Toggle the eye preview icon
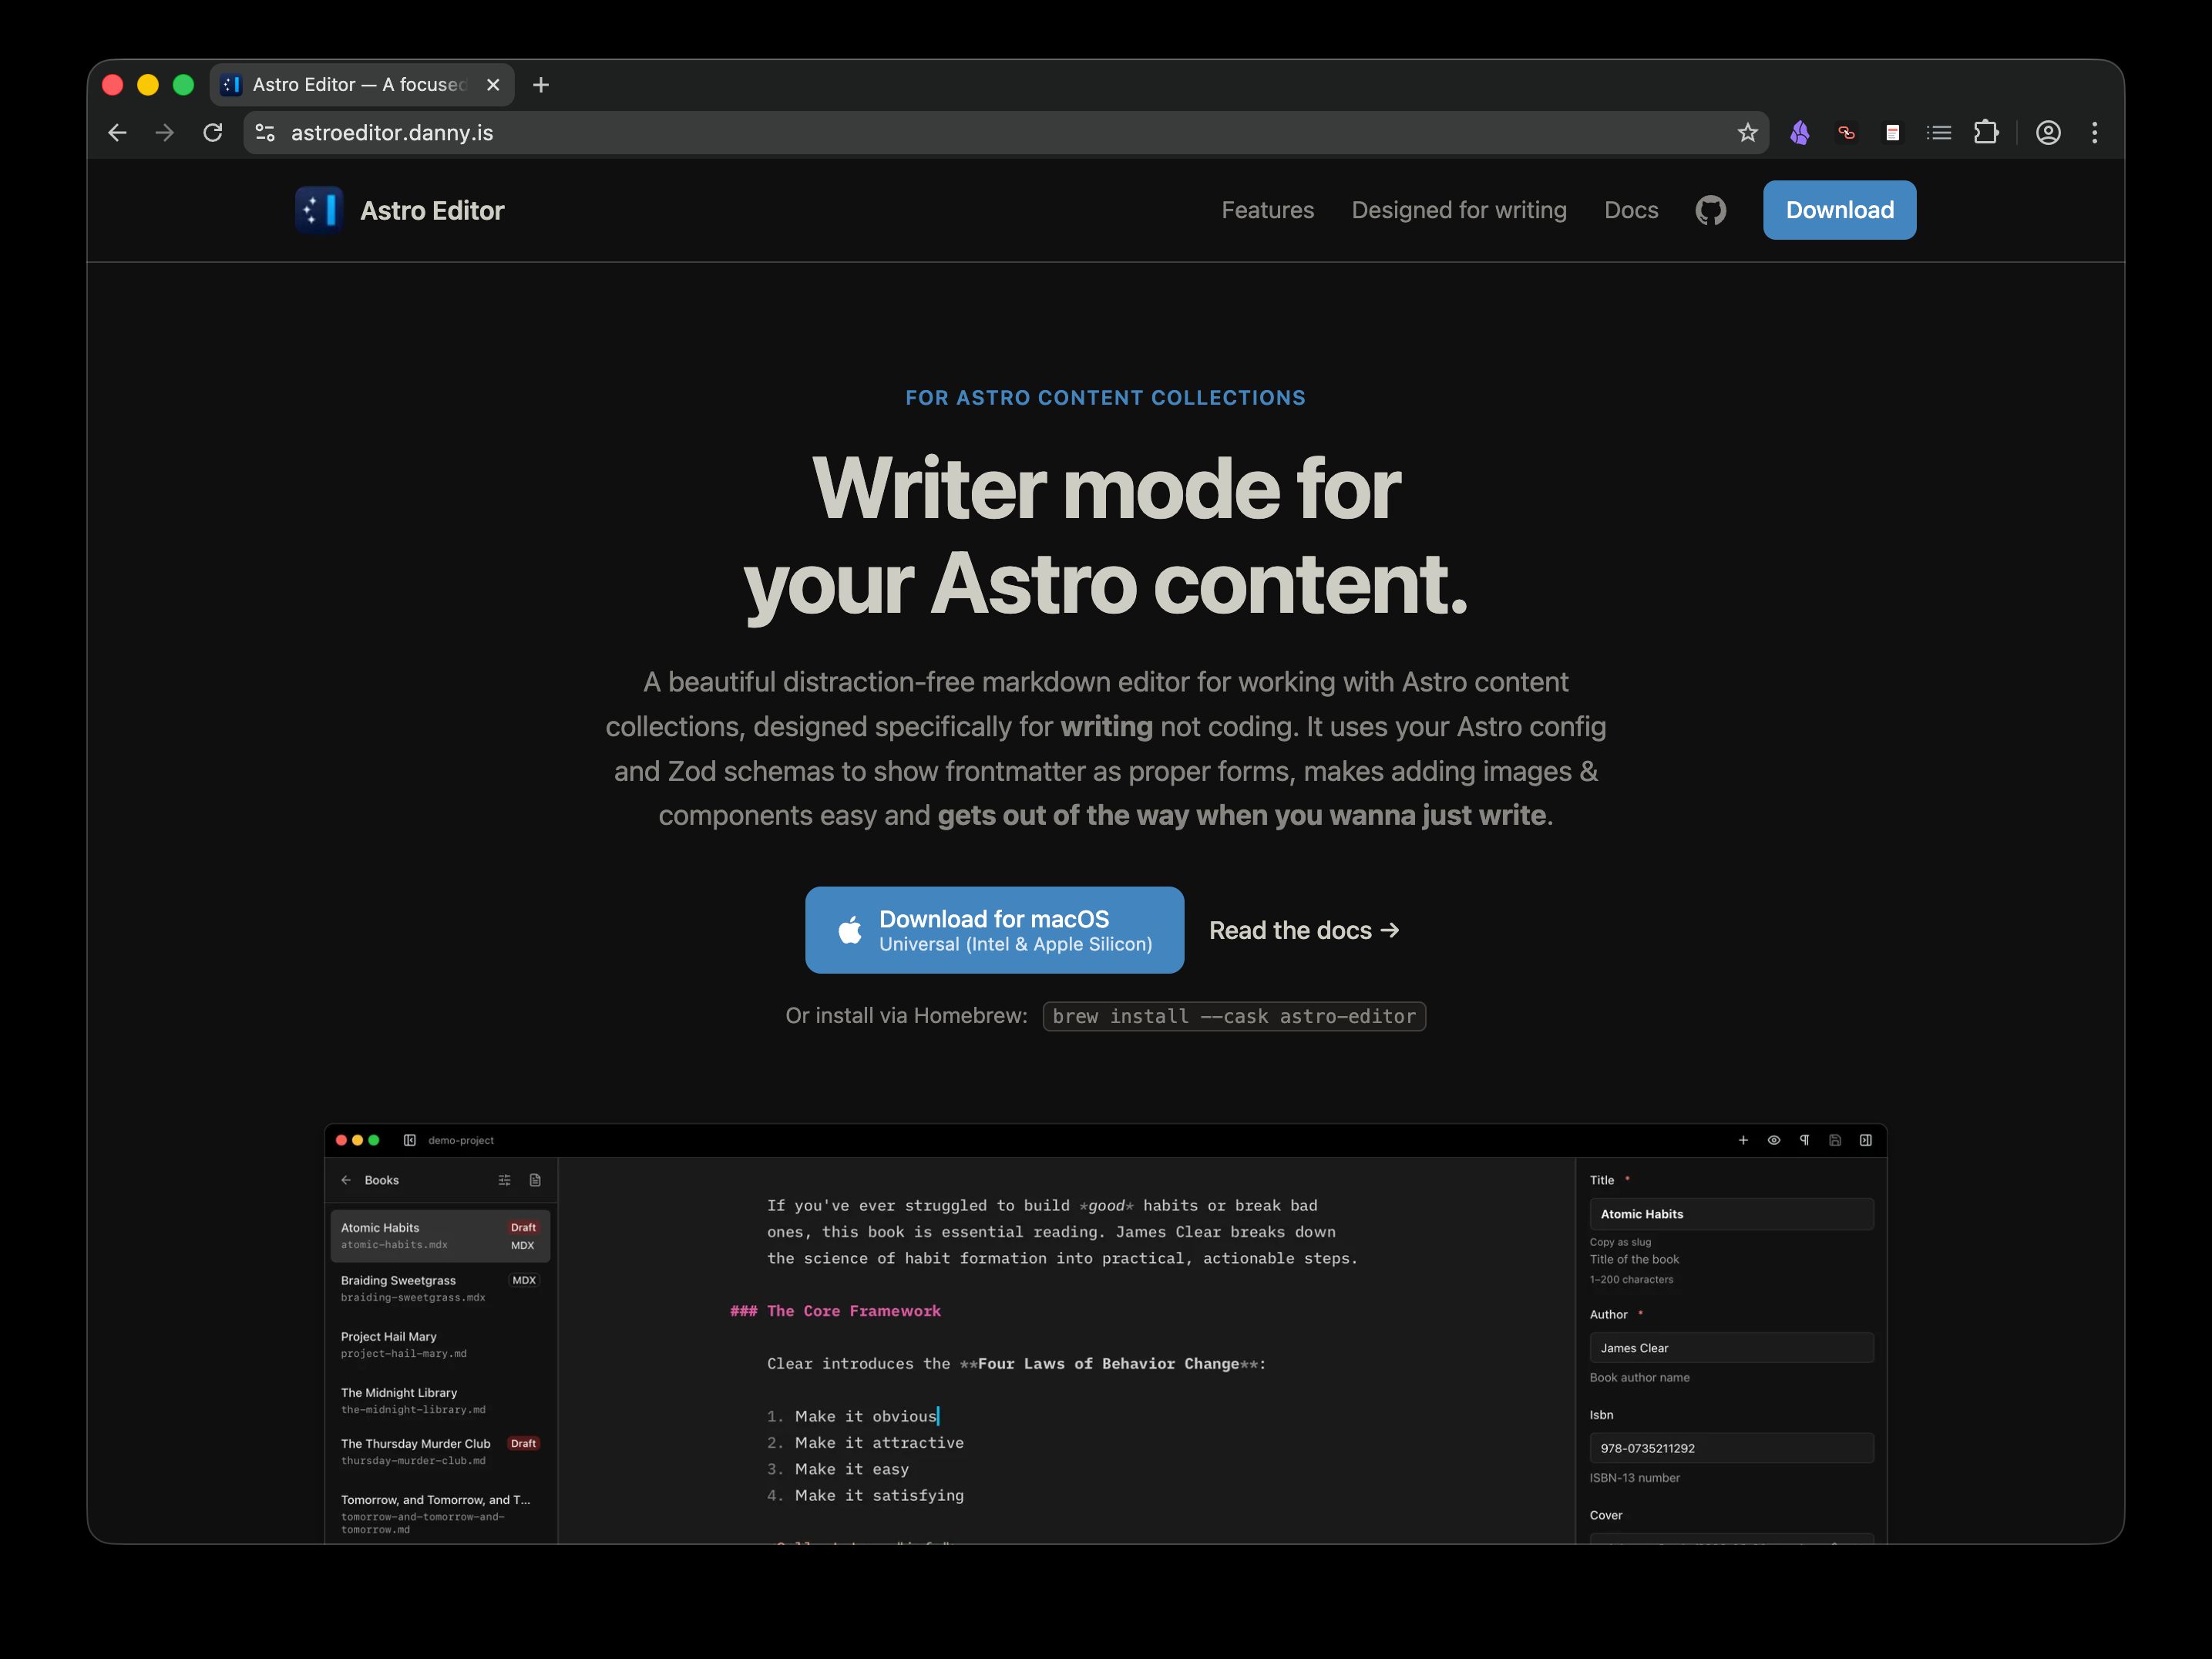The width and height of the screenshot is (2212, 1659). click(1774, 1140)
